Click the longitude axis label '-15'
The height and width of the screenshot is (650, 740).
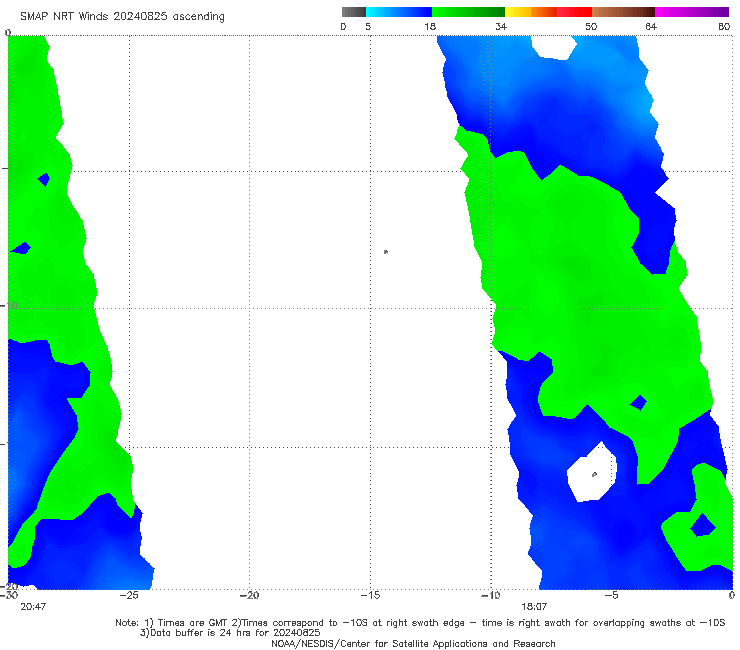pos(370,595)
